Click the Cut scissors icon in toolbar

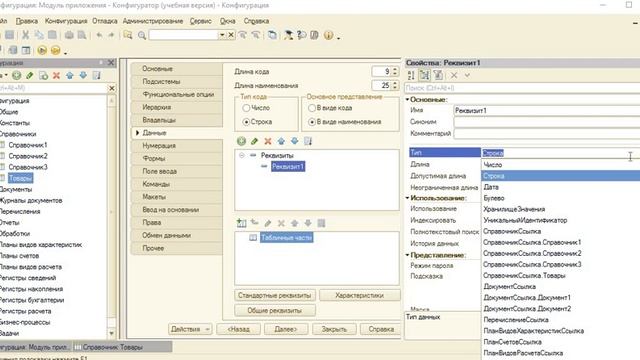(x=25, y=35)
